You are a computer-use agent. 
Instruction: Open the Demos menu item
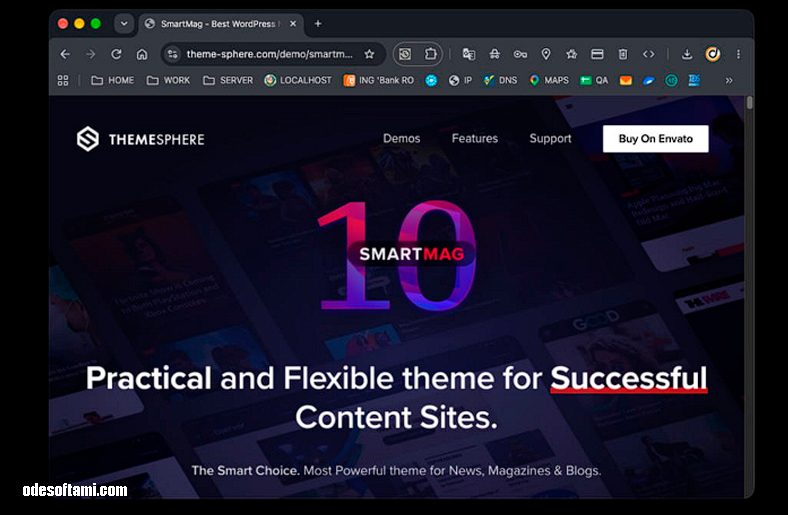click(402, 139)
